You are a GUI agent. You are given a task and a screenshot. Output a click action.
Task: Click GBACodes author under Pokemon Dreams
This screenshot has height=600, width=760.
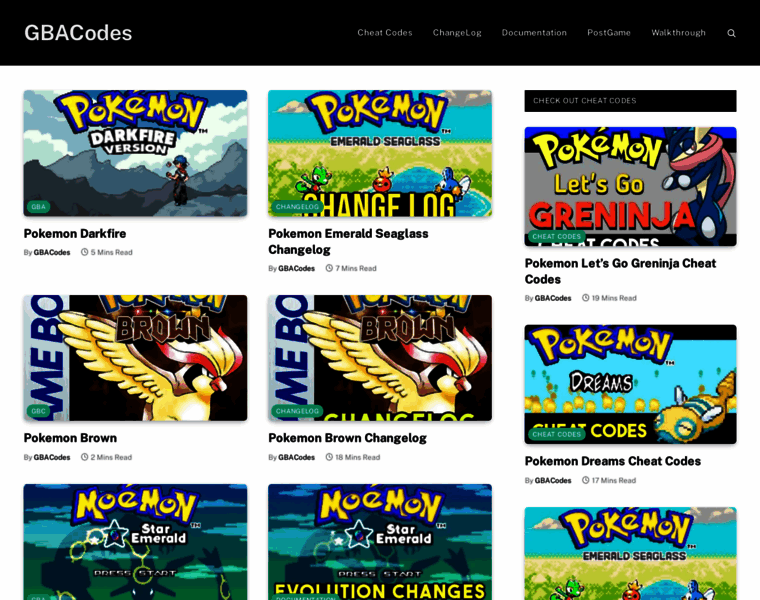553,481
